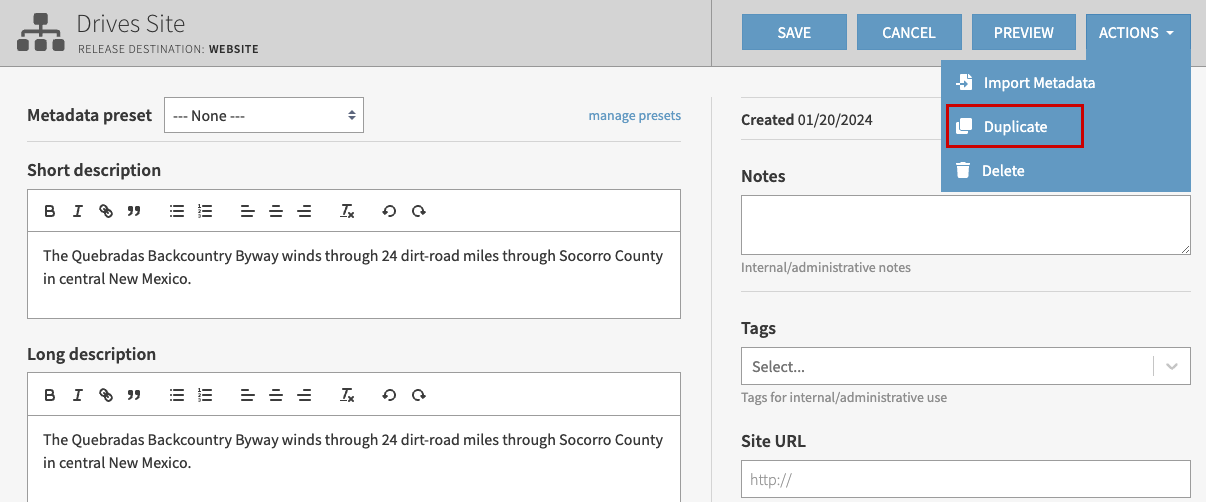Clear formatting in Long description editor
This screenshot has width=1206, height=502.
coord(347,395)
